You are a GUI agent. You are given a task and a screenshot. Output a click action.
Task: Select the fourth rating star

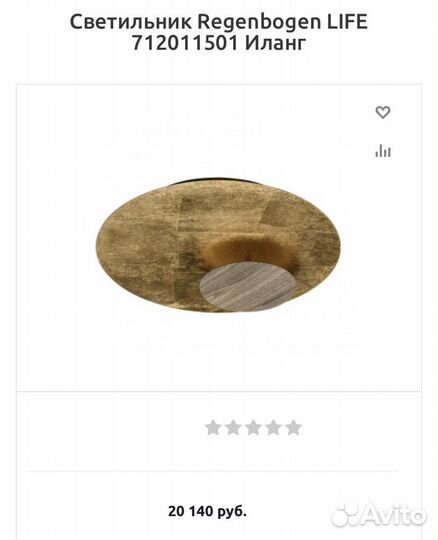click(x=273, y=428)
